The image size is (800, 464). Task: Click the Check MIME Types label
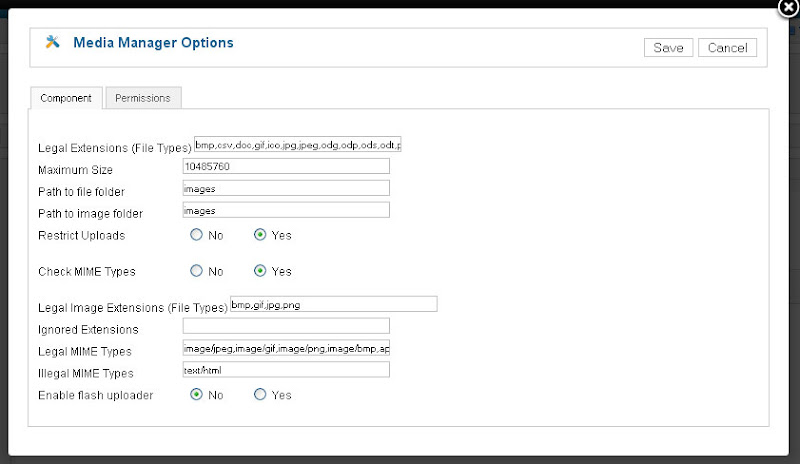[x=87, y=272]
